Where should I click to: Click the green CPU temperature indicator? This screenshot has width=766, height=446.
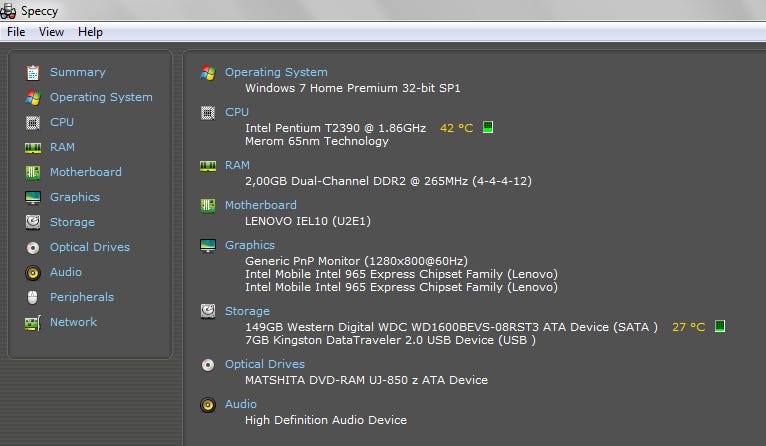point(488,127)
